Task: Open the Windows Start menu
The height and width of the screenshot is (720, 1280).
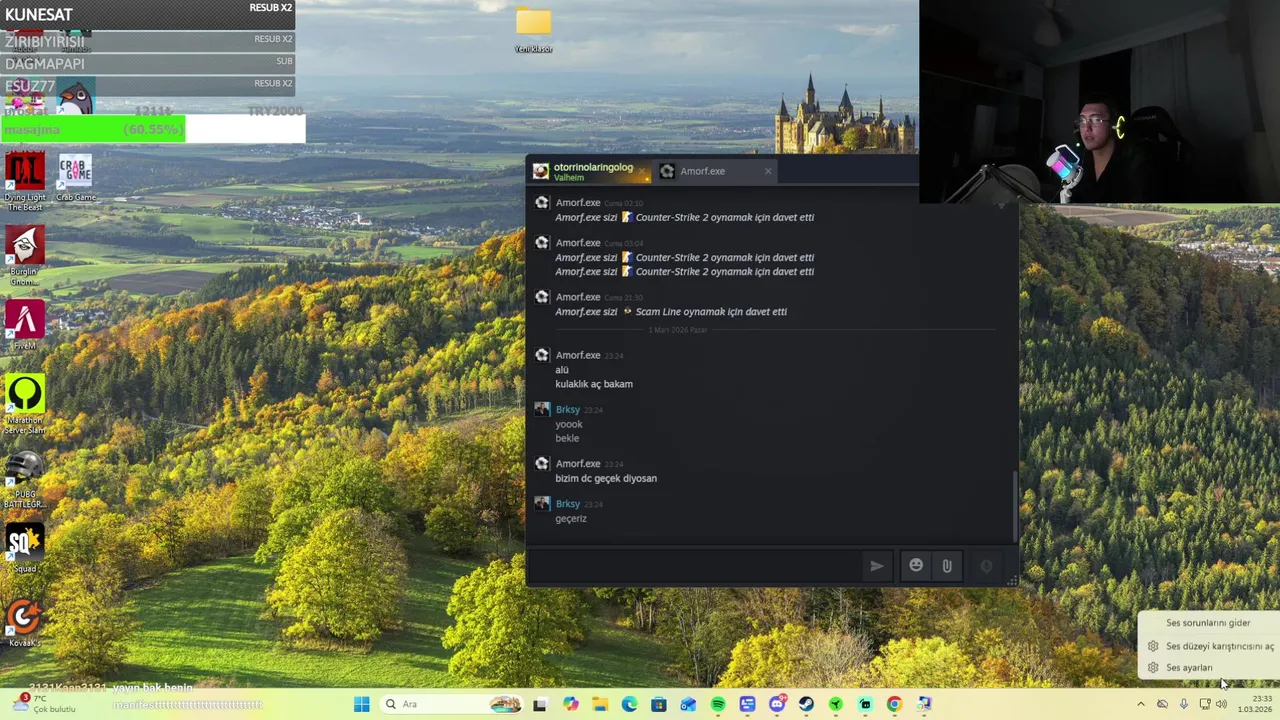Action: 361,704
